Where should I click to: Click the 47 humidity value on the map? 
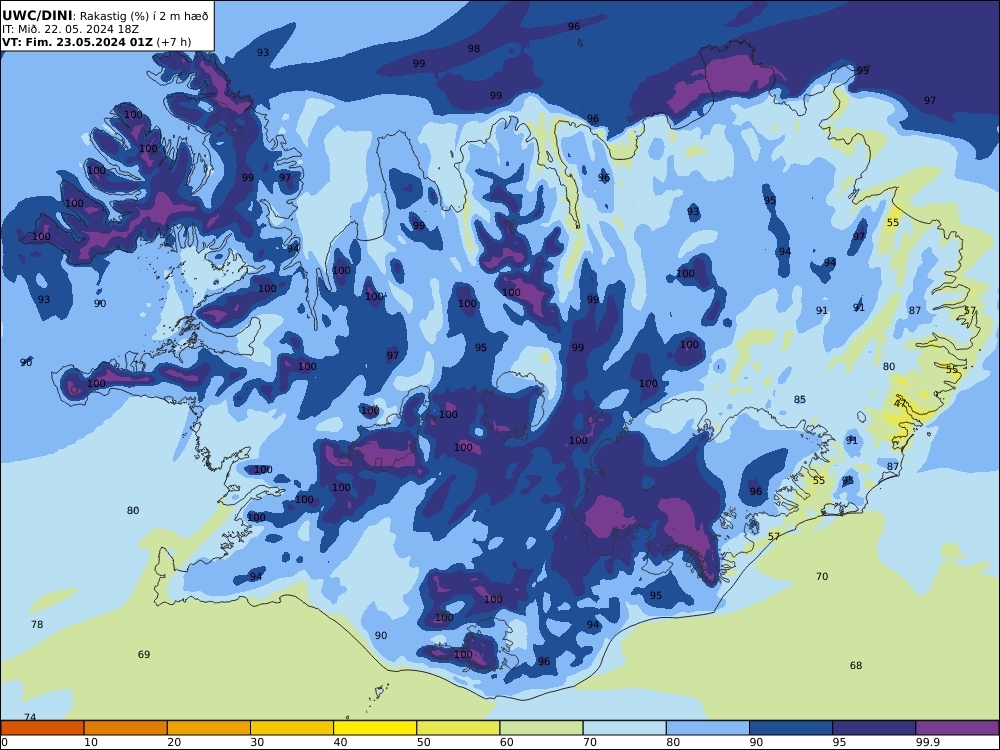[x=900, y=404]
